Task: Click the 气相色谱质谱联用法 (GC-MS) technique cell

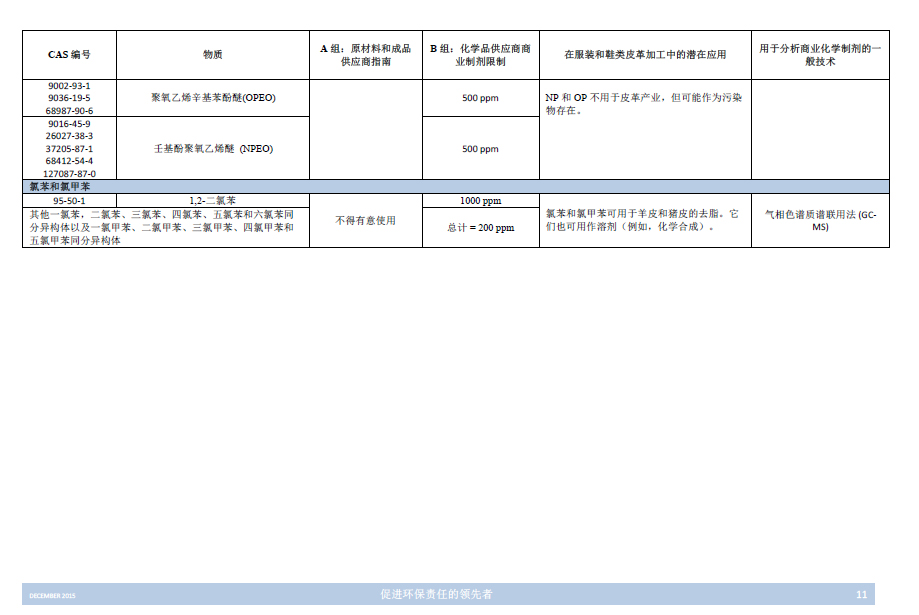Action: (x=820, y=220)
